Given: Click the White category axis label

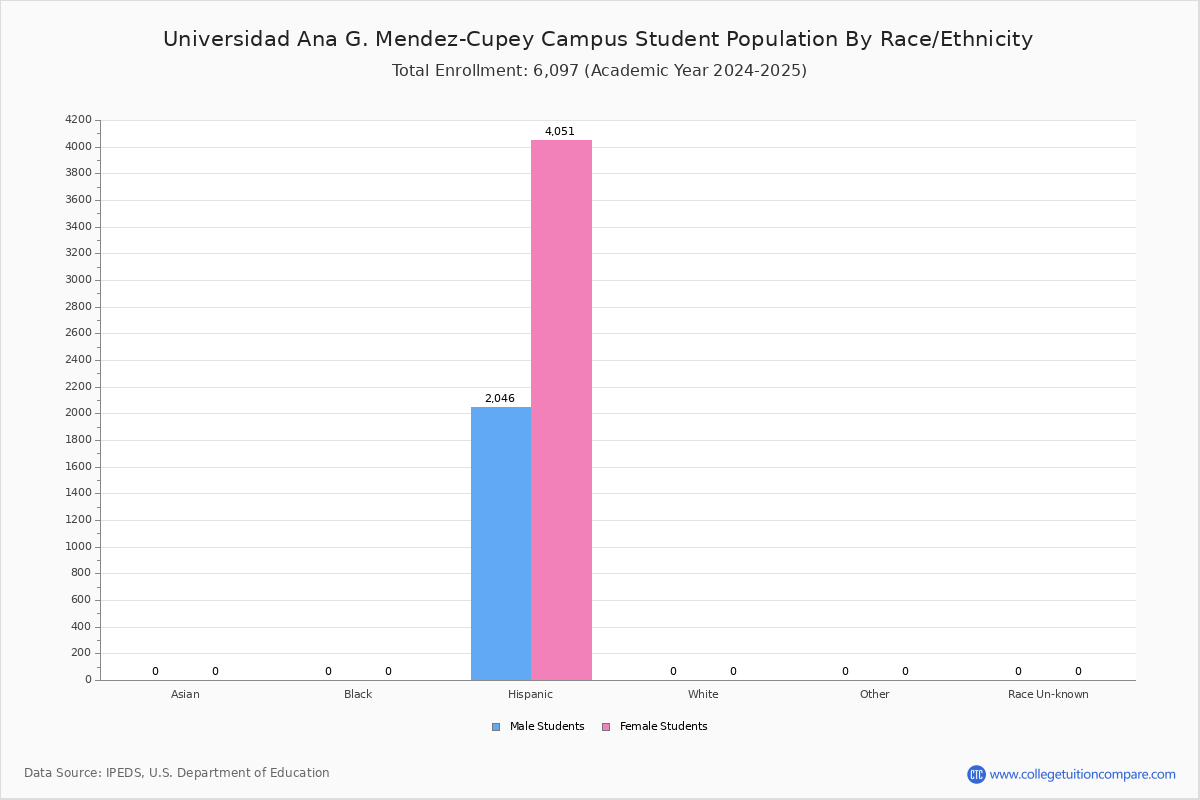Looking at the screenshot, I should pyautogui.click(x=703, y=694).
